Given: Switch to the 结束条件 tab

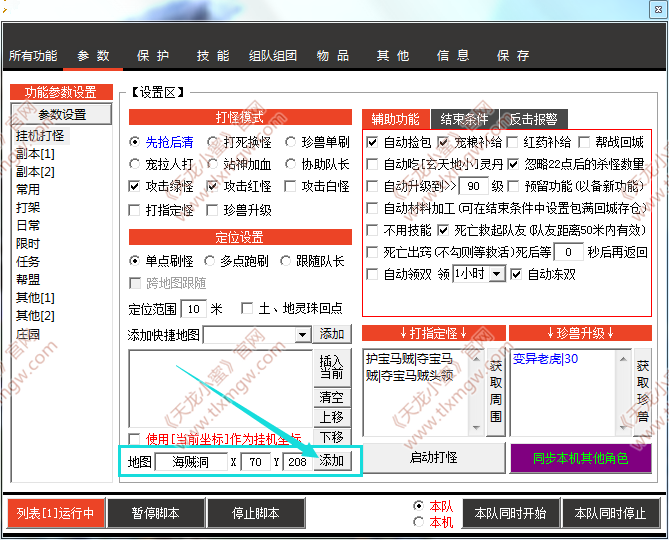Looking at the screenshot, I should pyautogui.click(x=464, y=119).
